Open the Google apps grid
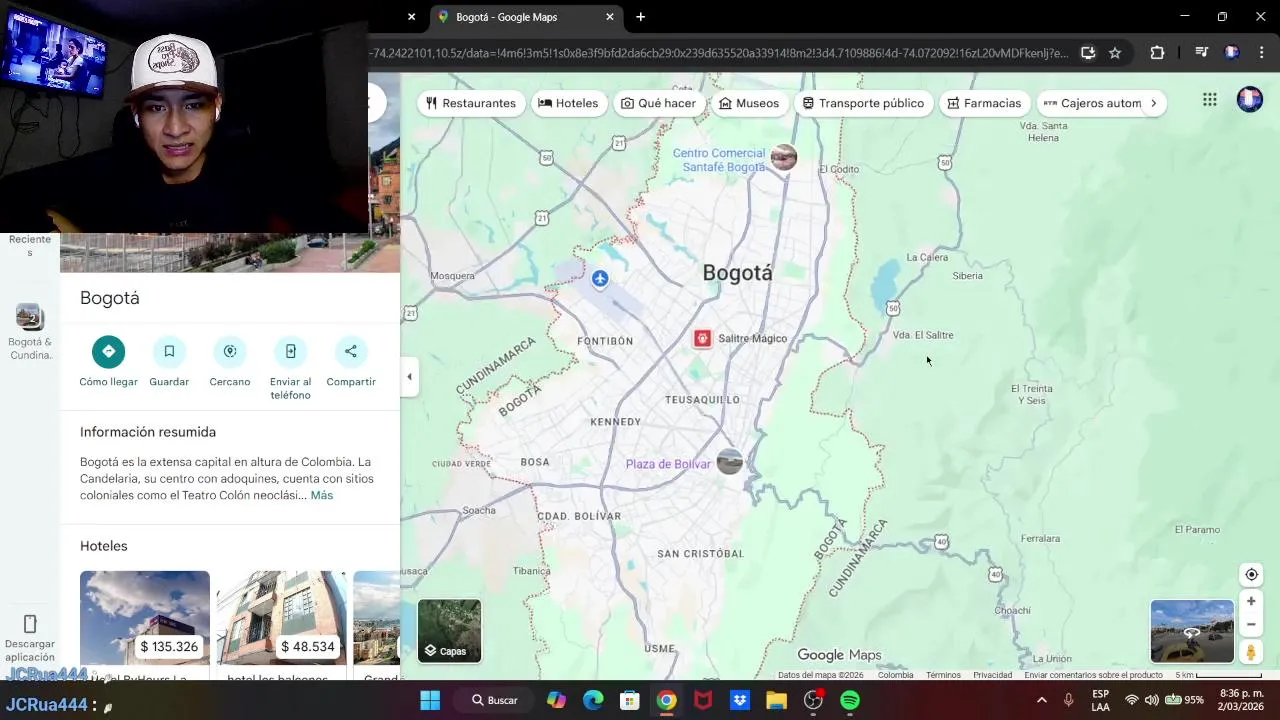1280x720 pixels. 1210,99
